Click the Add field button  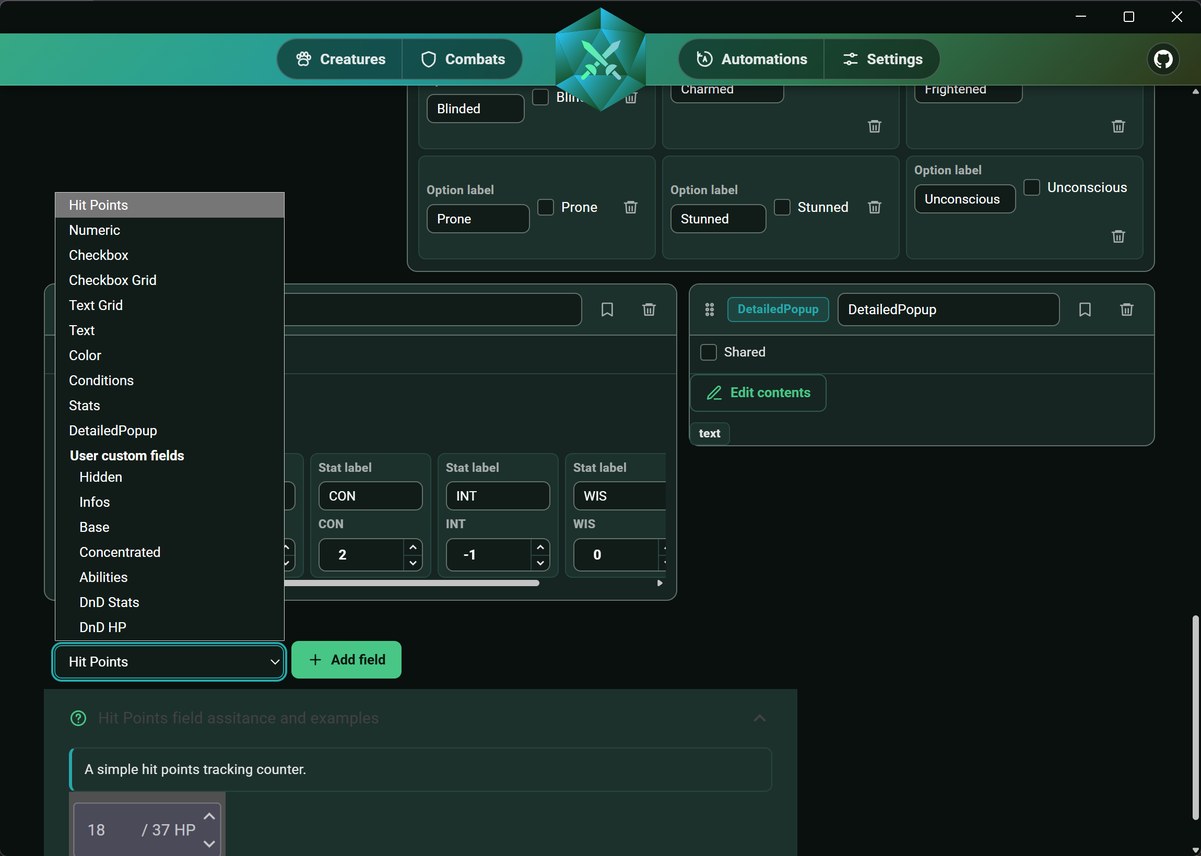click(x=346, y=660)
